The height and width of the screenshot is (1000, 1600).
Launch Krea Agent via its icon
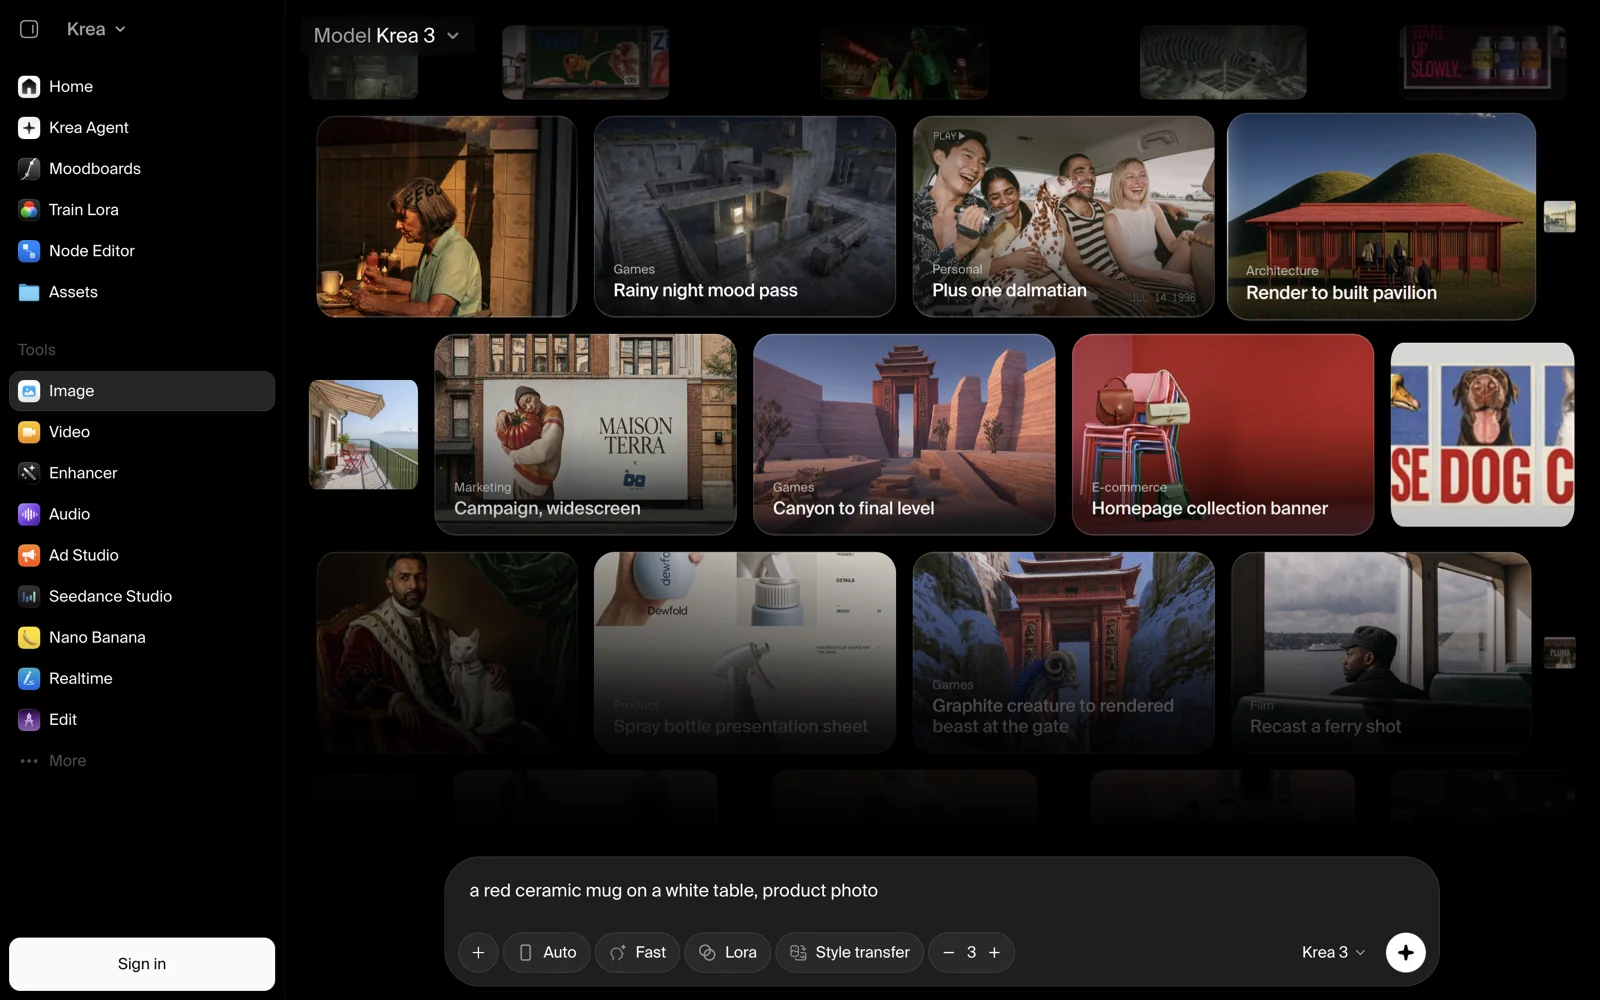click(29, 128)
